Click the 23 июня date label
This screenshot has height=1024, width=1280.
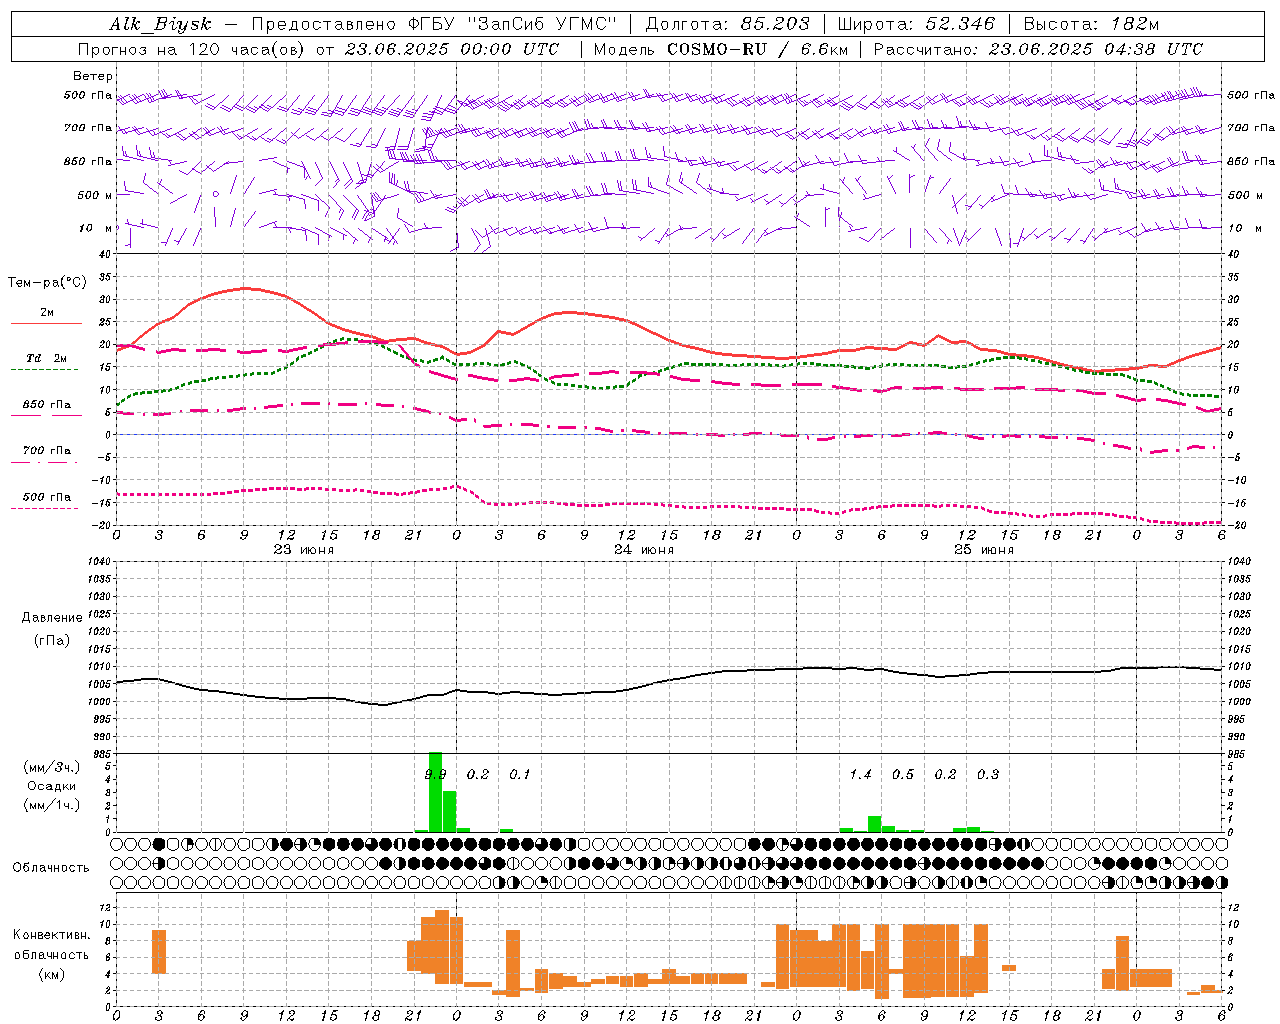click(x=303, y=550)
